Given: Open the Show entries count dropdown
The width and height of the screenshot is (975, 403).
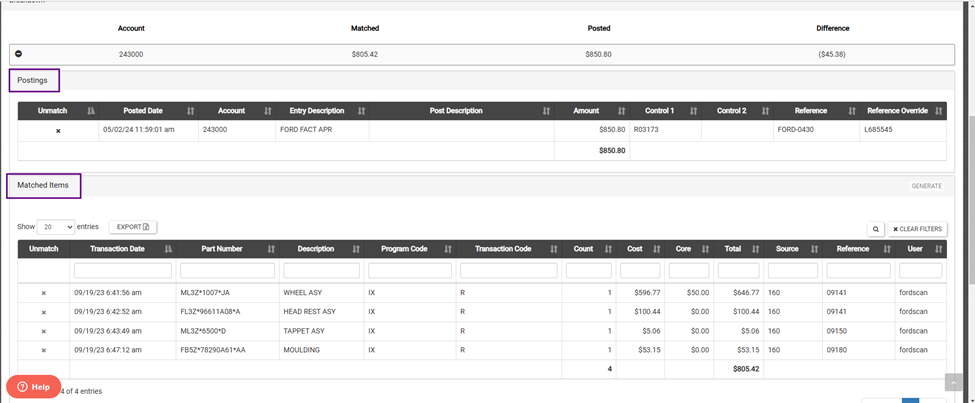Looking at the screenshot, I should coord(56,227).
